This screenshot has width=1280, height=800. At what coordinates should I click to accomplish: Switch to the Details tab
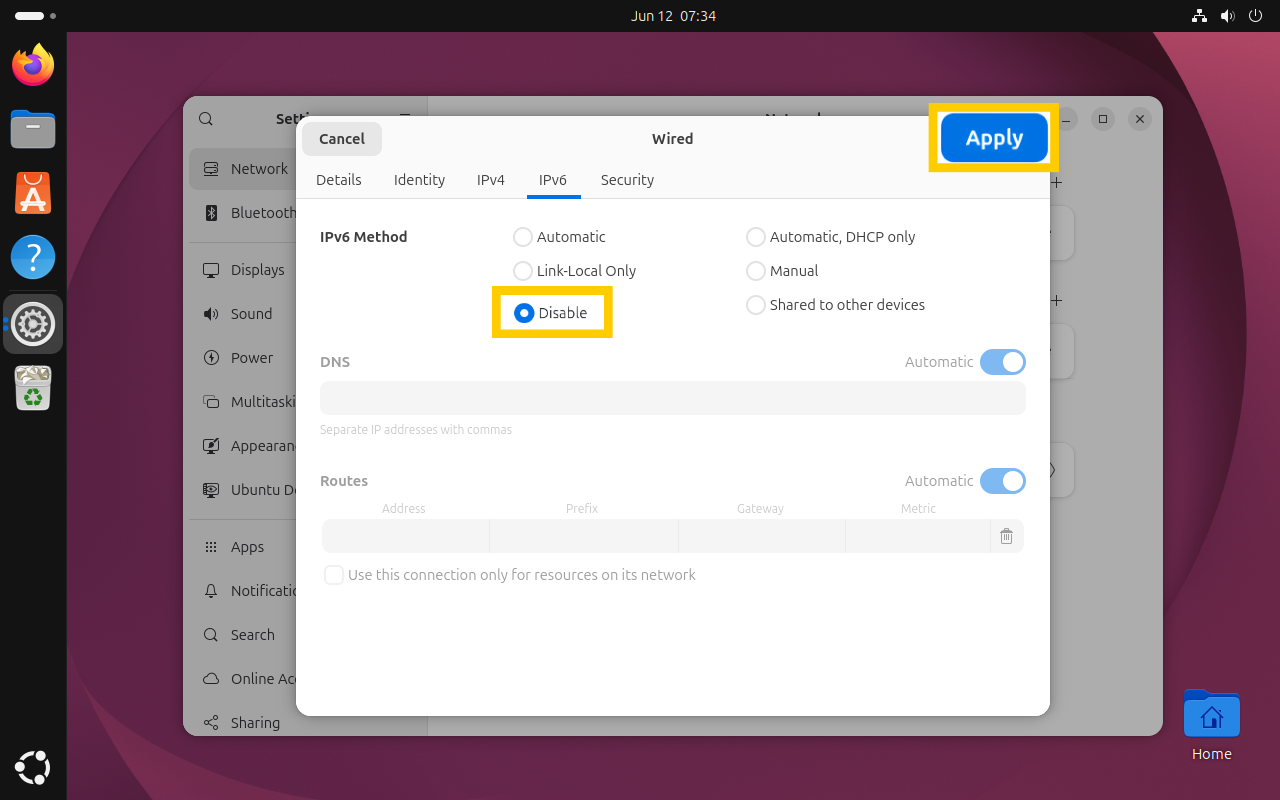[x=339, y=180]
